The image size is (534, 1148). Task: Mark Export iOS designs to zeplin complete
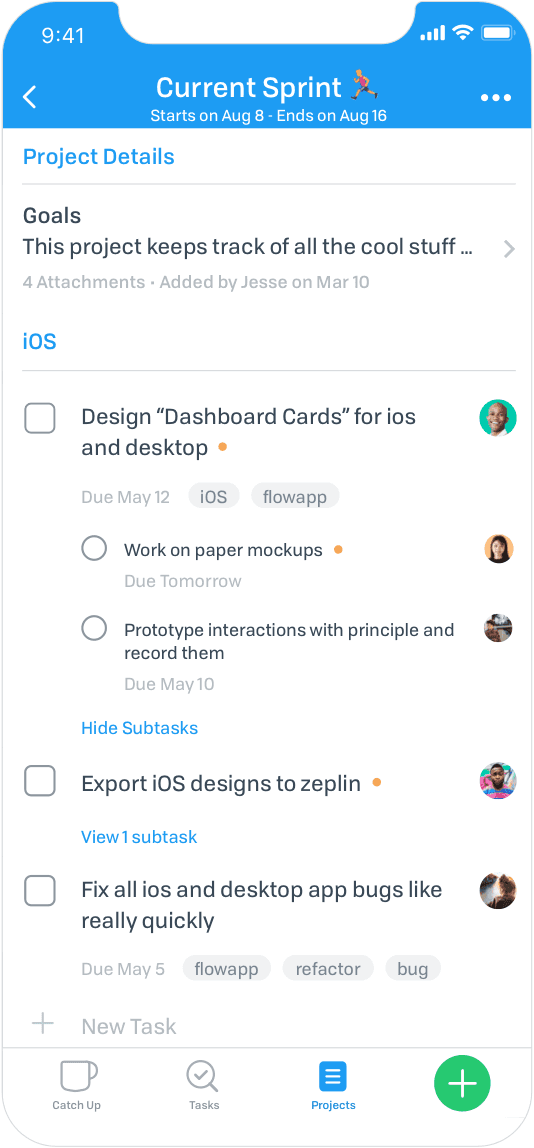(x=40, y=781)
